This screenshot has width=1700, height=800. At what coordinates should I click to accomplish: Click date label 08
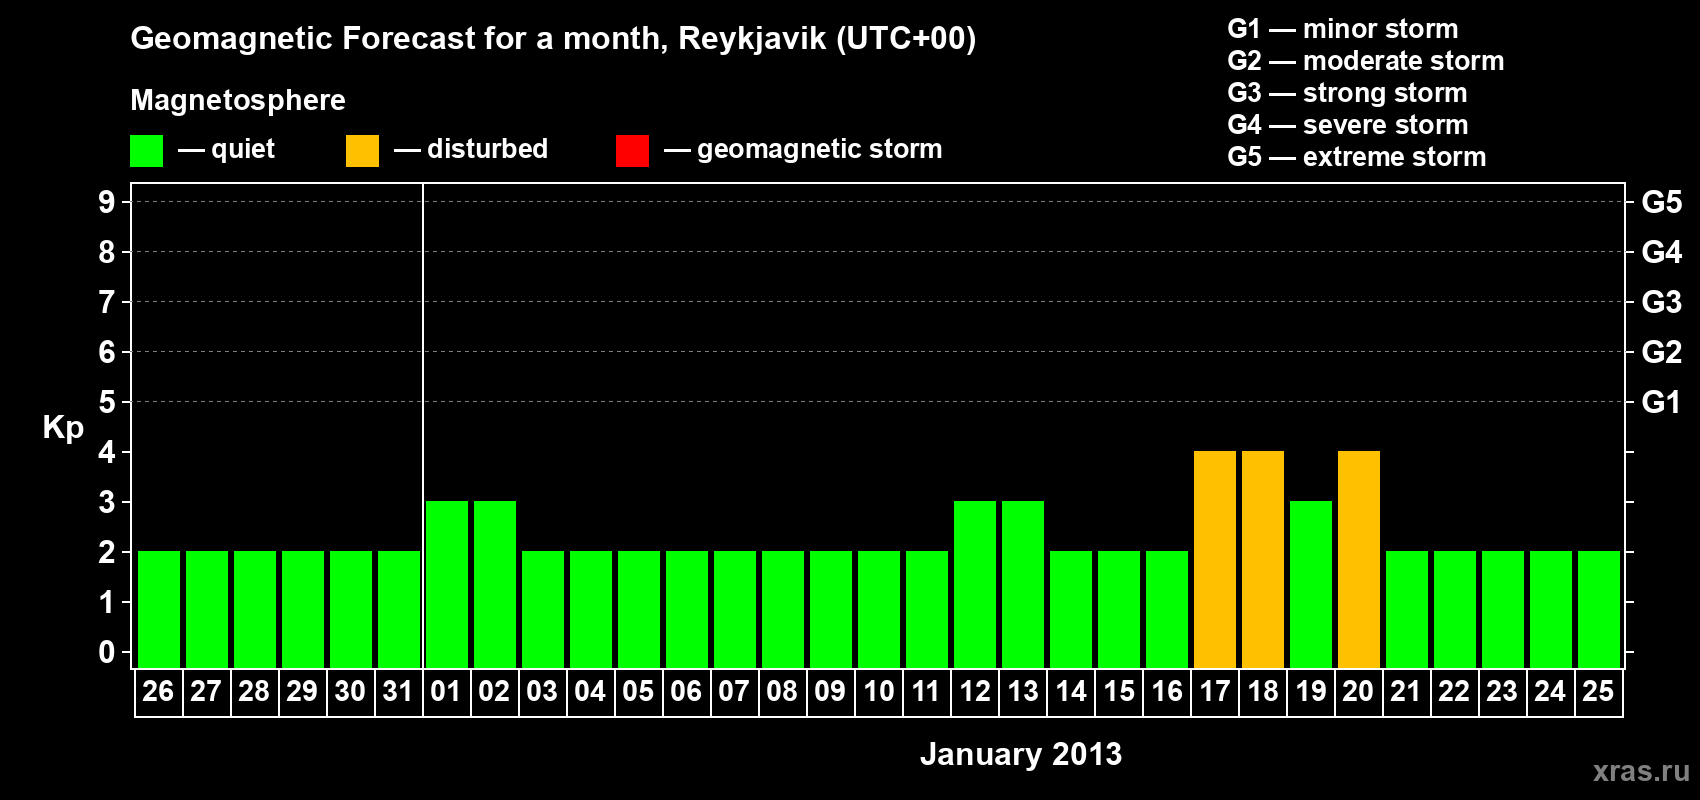782,691
